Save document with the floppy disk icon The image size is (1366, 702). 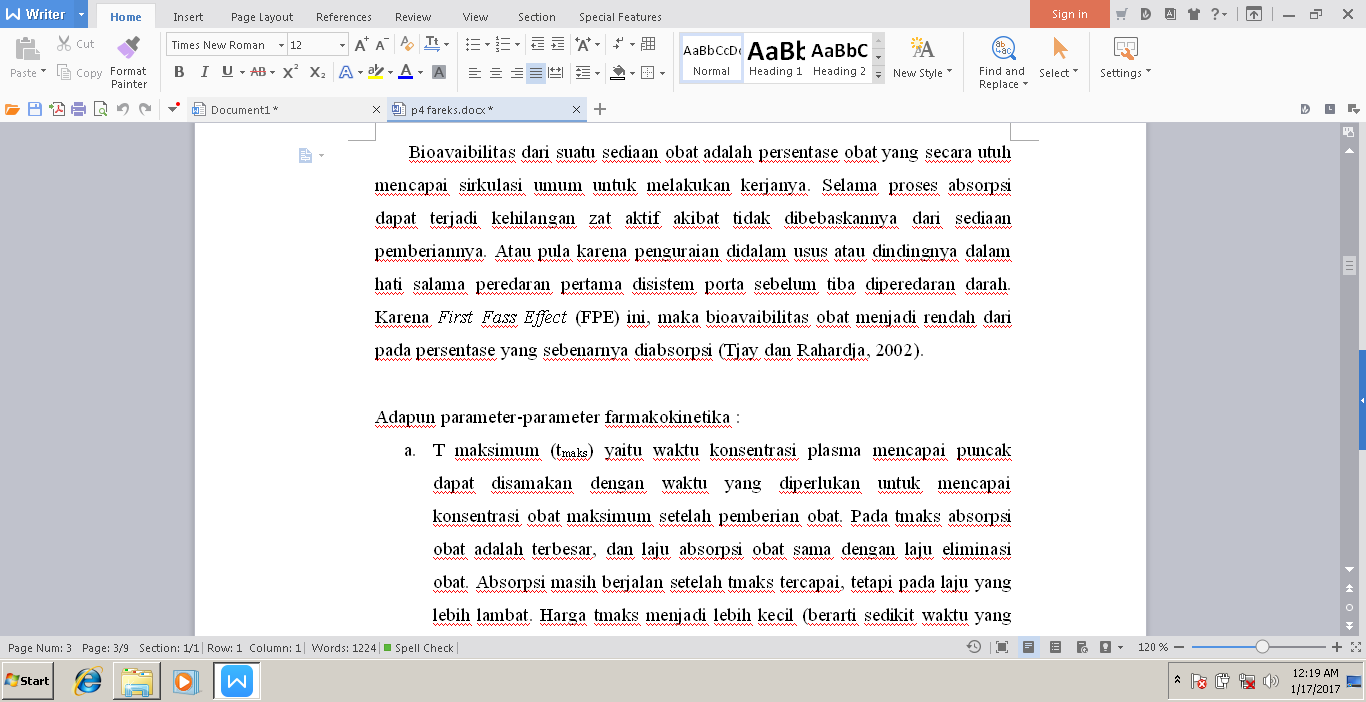click(x=35, y=110)
